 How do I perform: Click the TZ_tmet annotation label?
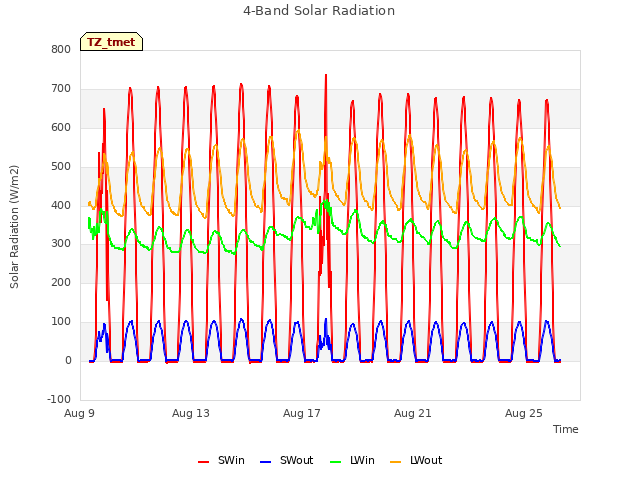(111, 42)
